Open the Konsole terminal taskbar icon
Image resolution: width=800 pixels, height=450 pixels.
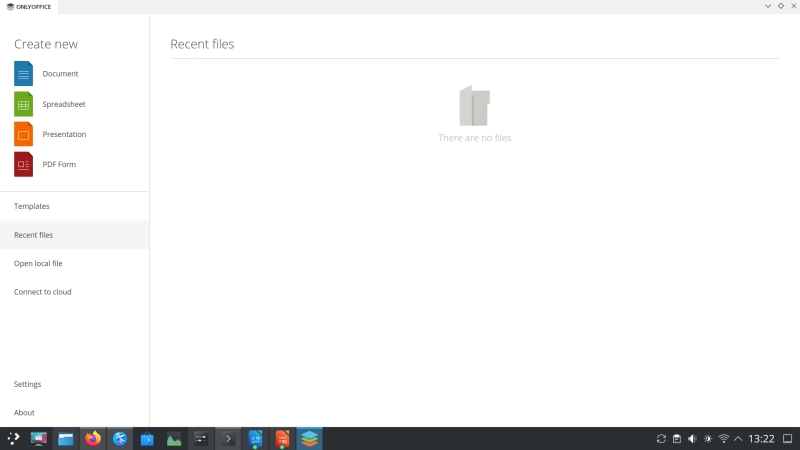[228, 439]
